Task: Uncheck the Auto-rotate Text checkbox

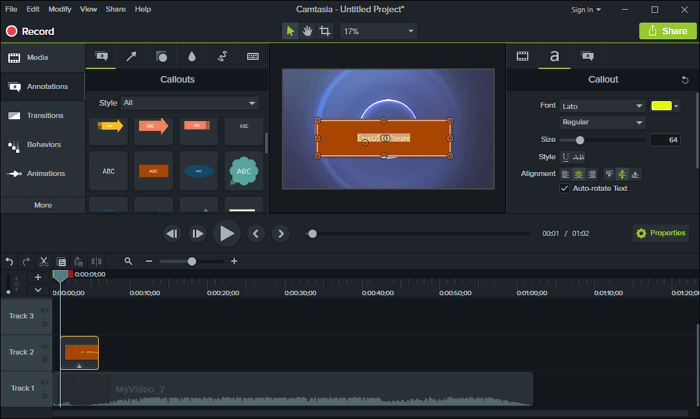Action: coord(564,188)
